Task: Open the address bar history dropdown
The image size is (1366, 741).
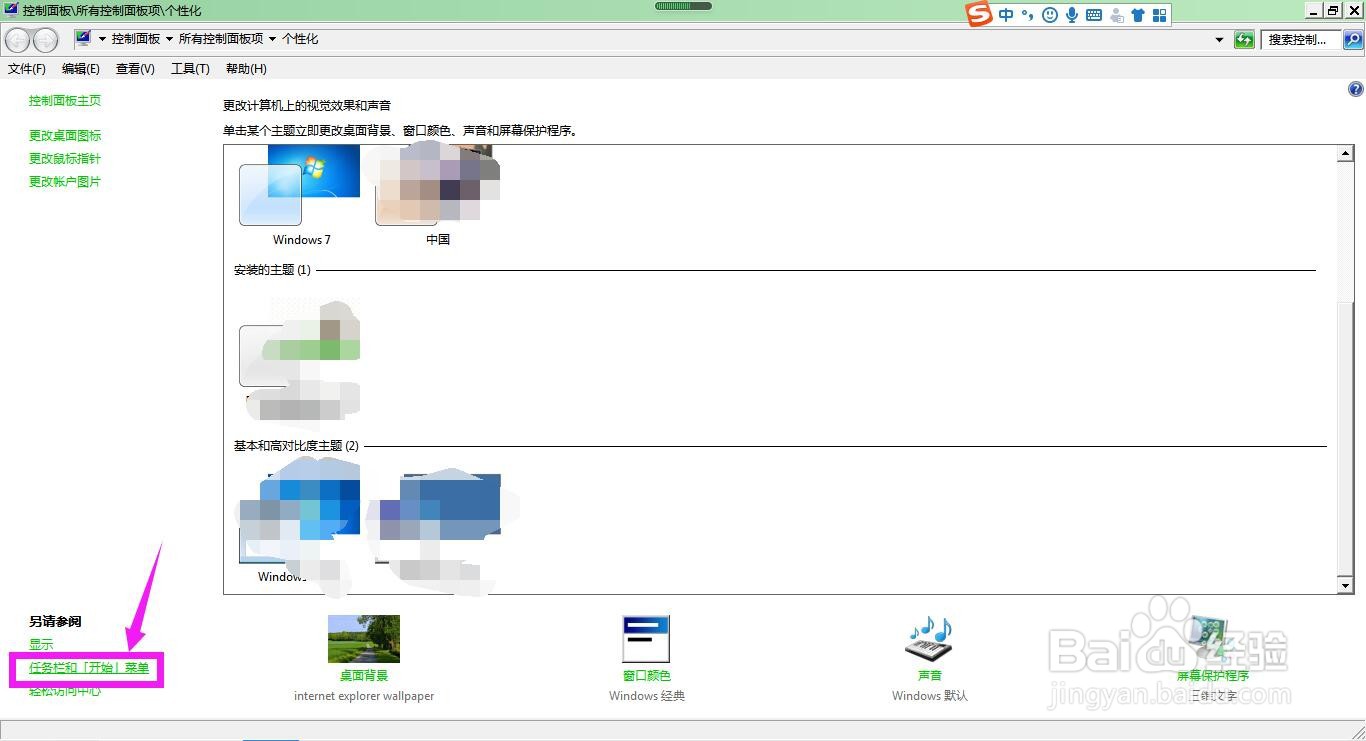Action: pyautogui.click(x=1219, y=40)
